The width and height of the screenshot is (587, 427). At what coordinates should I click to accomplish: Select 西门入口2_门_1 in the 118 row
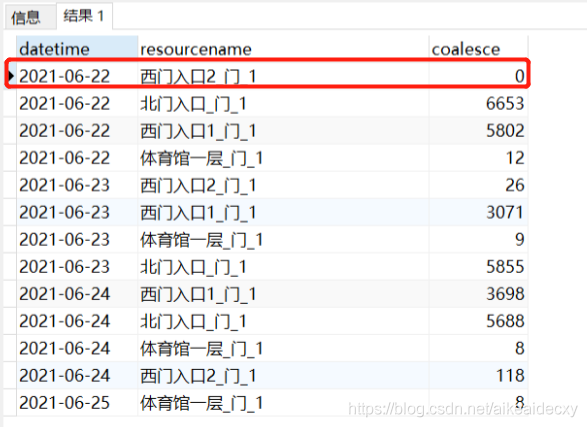198,376
